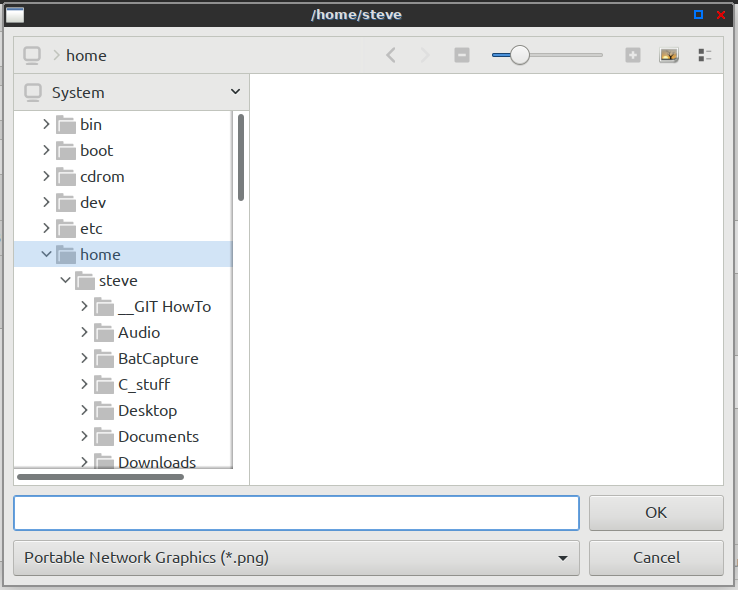
Task: Expand the etc folder
Action: click(x=46, y=229)
